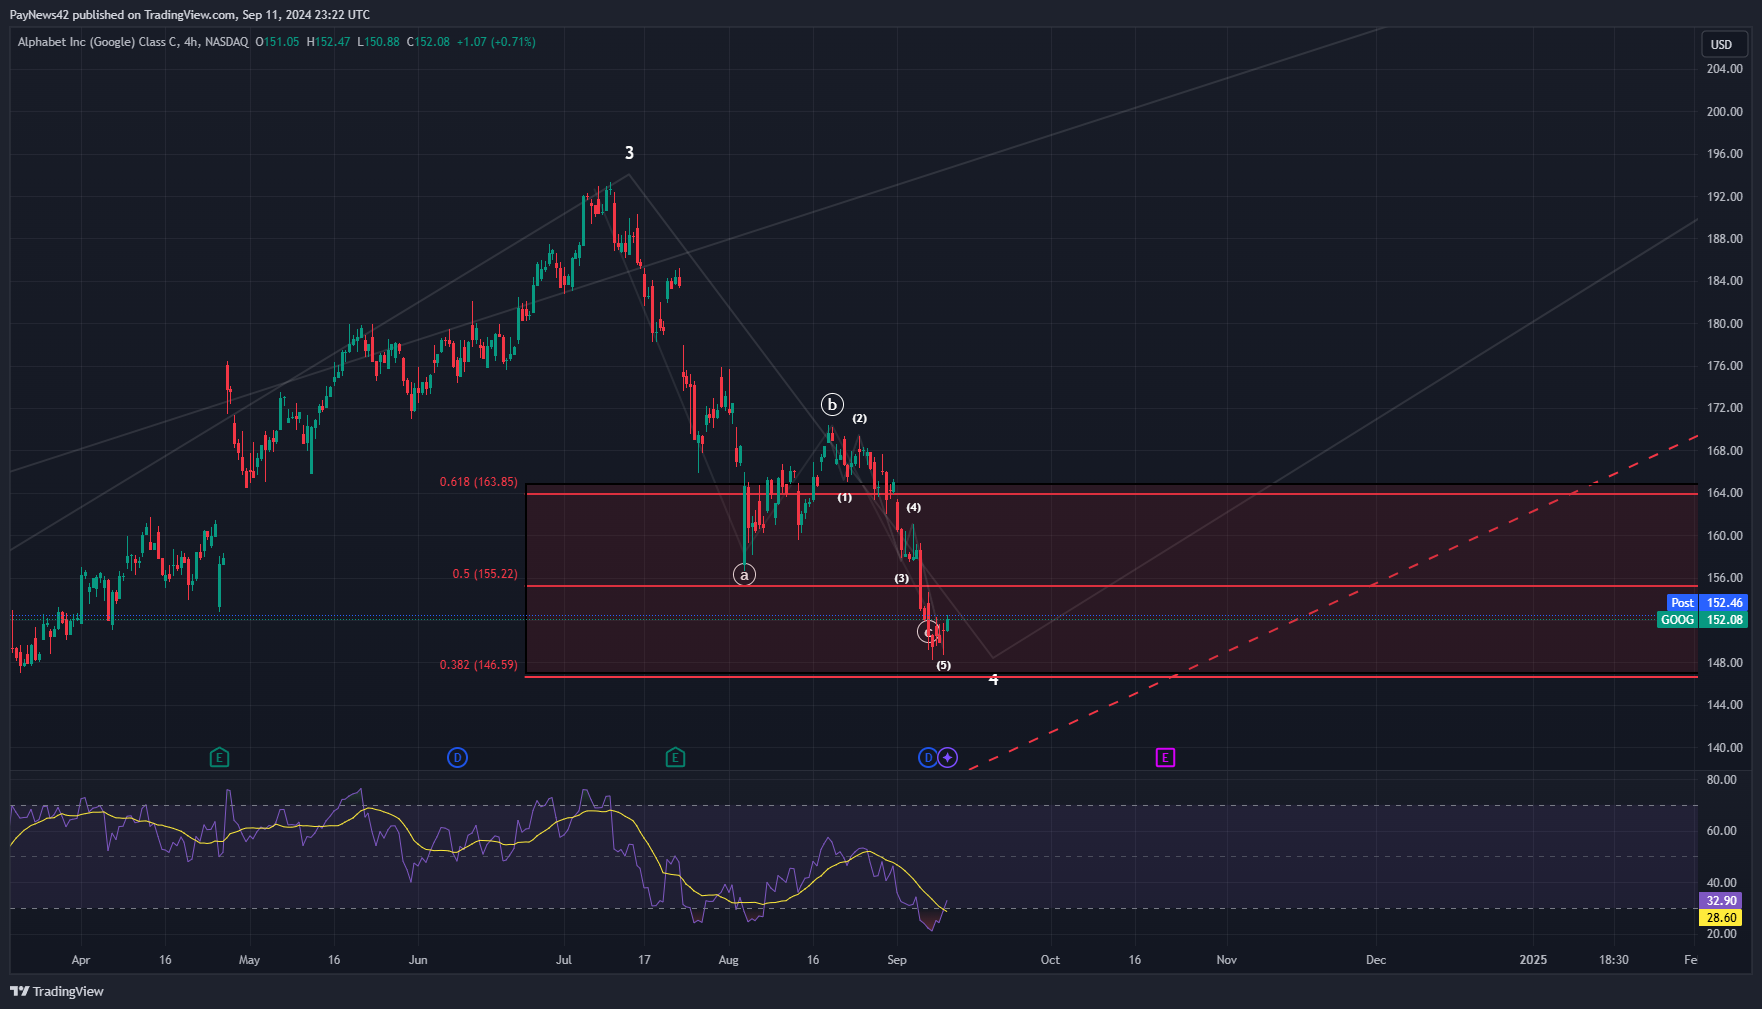Click the purple upcoming earnings E marker
The image size is (1762, 1009).
1165,757
